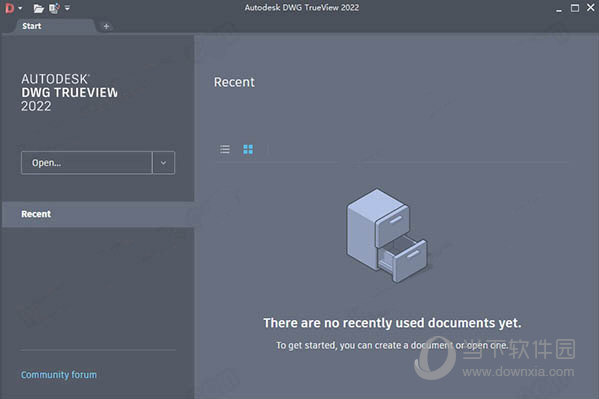Viewport: 599px width, 399px height.
Task: Switch recent documents to list view
Action: point(225,149)
